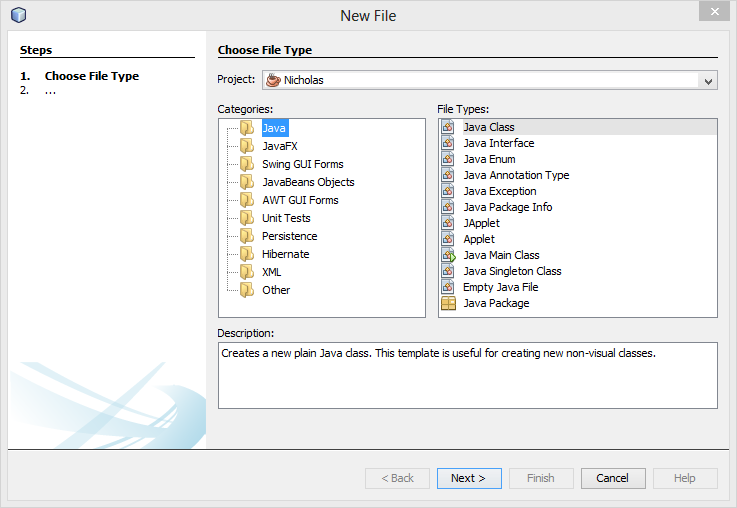The height and width of the screenshot is (508, 737).
Task: Click the grayed-out Help button
Action: click(x=685, y=478)
